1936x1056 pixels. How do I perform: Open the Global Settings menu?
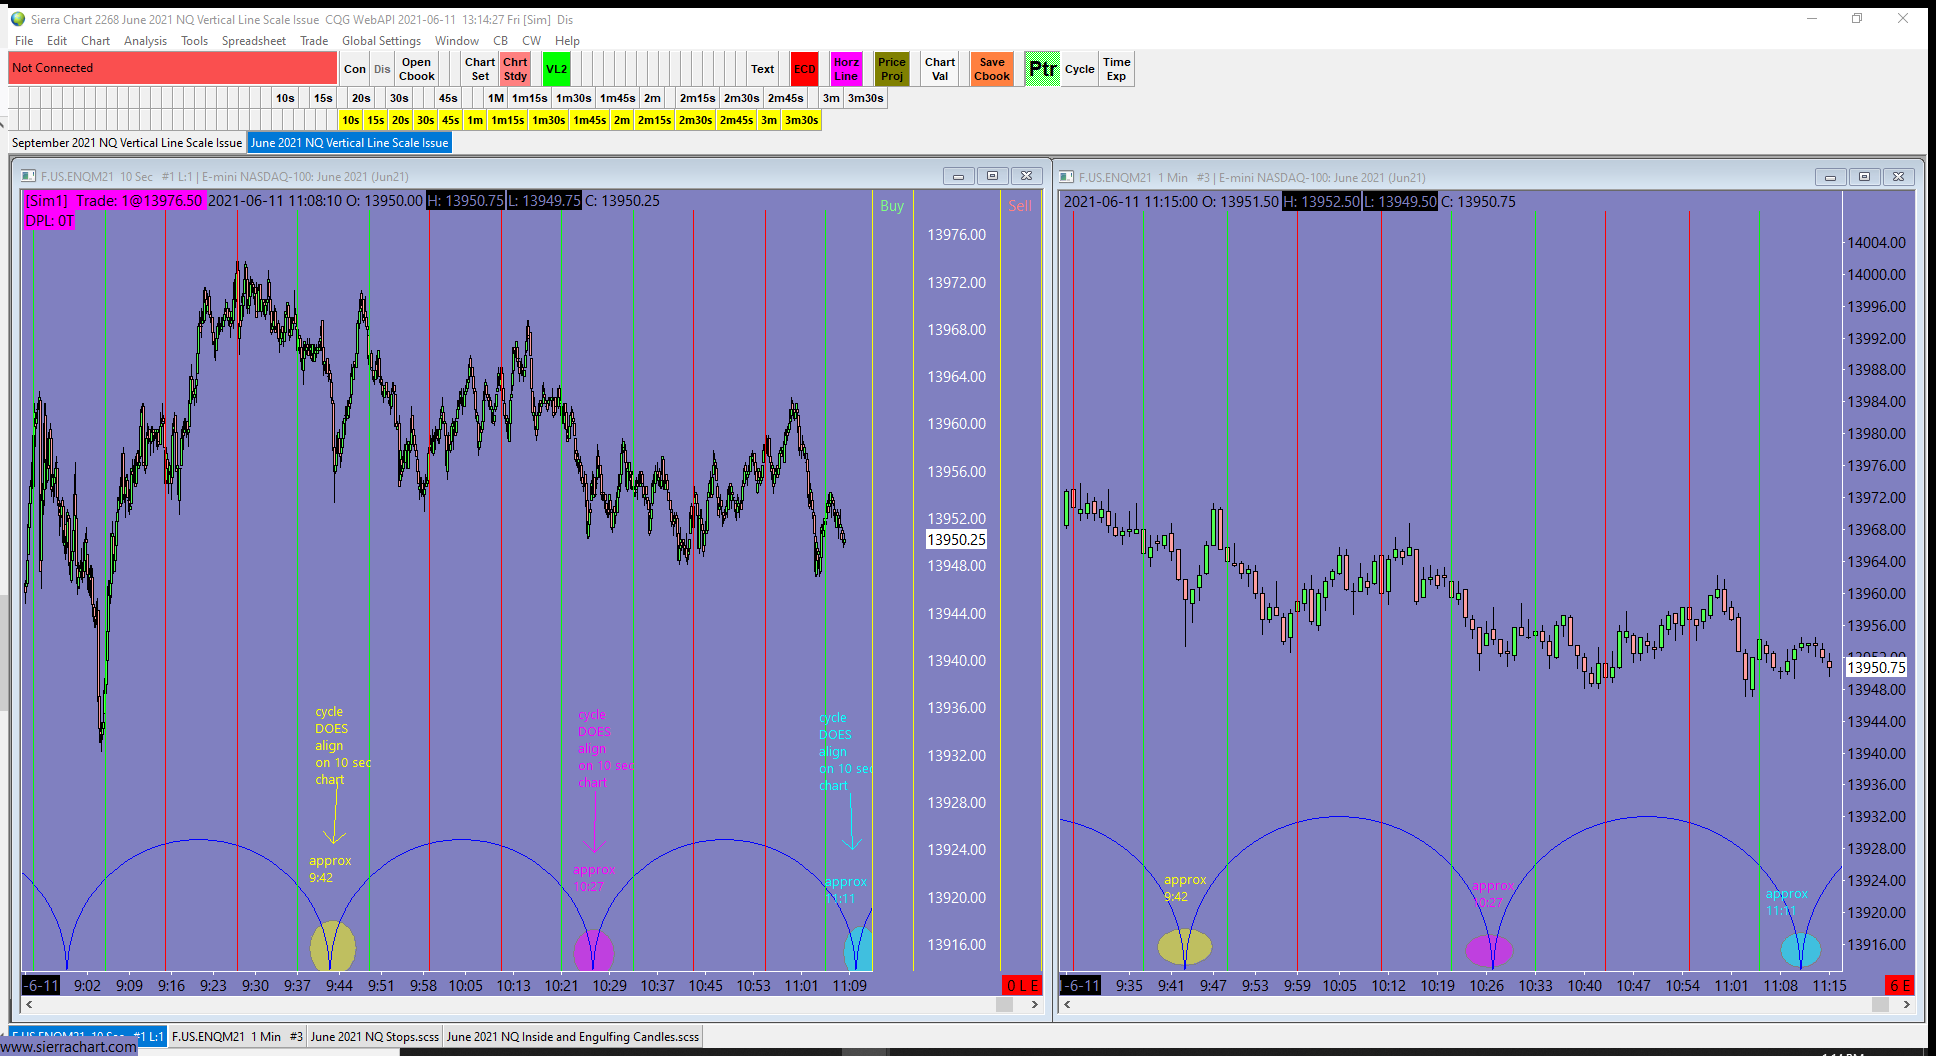[x=381, y=41]
